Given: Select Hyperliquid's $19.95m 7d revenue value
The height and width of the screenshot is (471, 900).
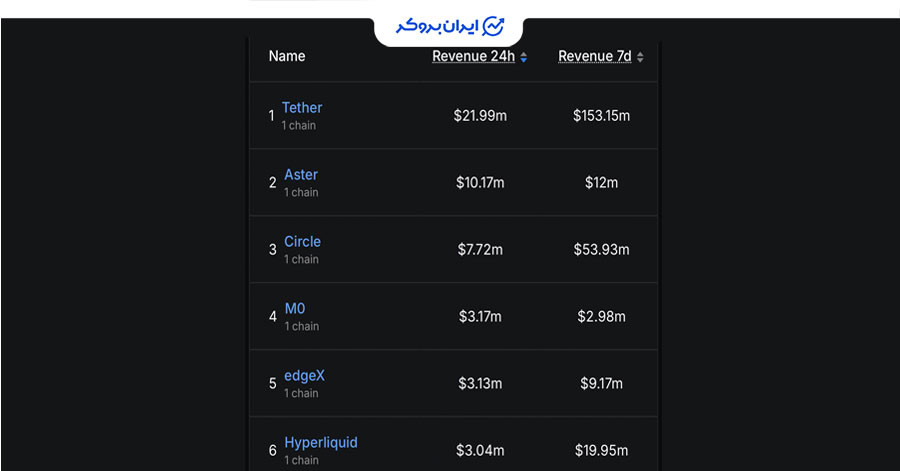Looking at the screenshot, I should click(x=601, y=451).
